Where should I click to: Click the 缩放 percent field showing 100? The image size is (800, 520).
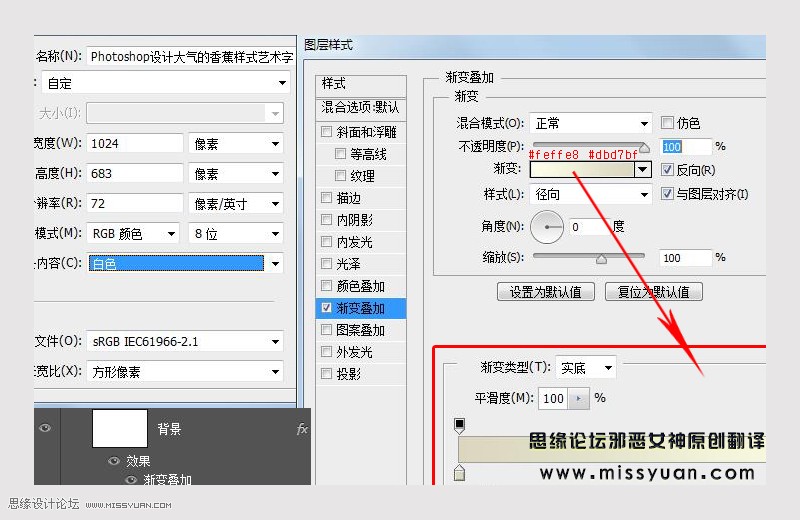tap(686, 258)
